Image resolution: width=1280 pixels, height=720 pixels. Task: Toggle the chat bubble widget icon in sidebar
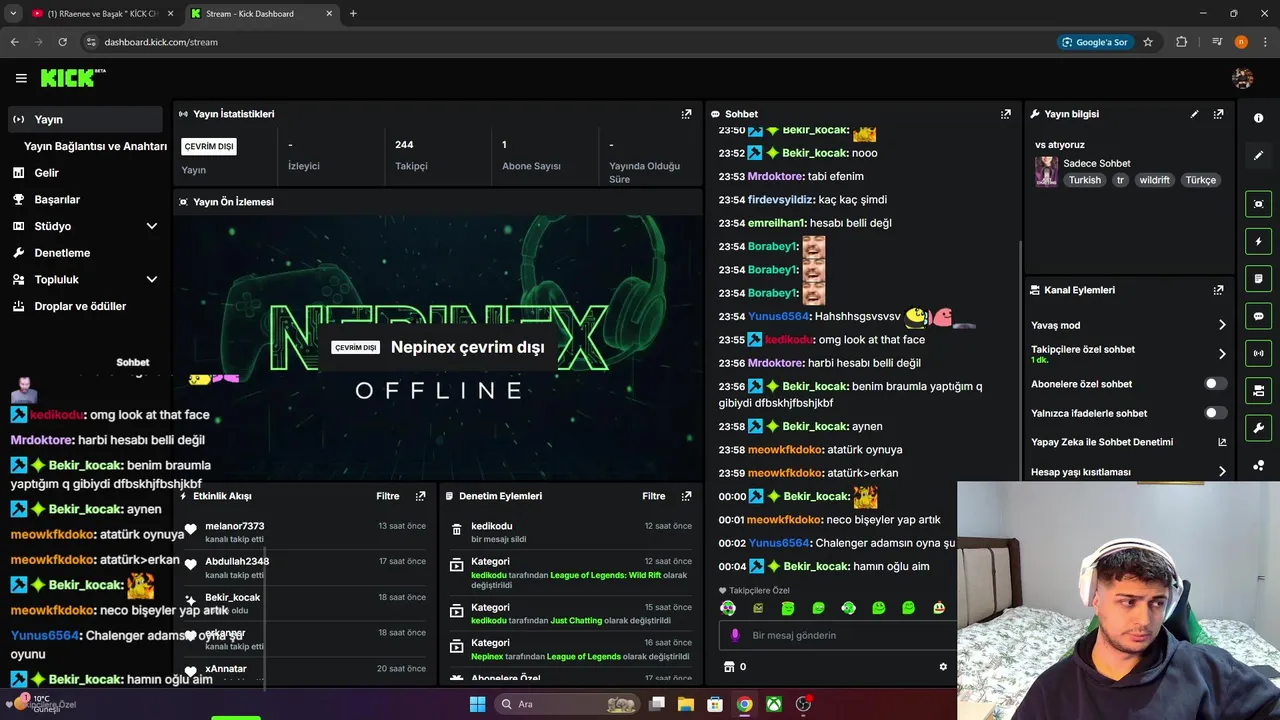coord(1258,316)
